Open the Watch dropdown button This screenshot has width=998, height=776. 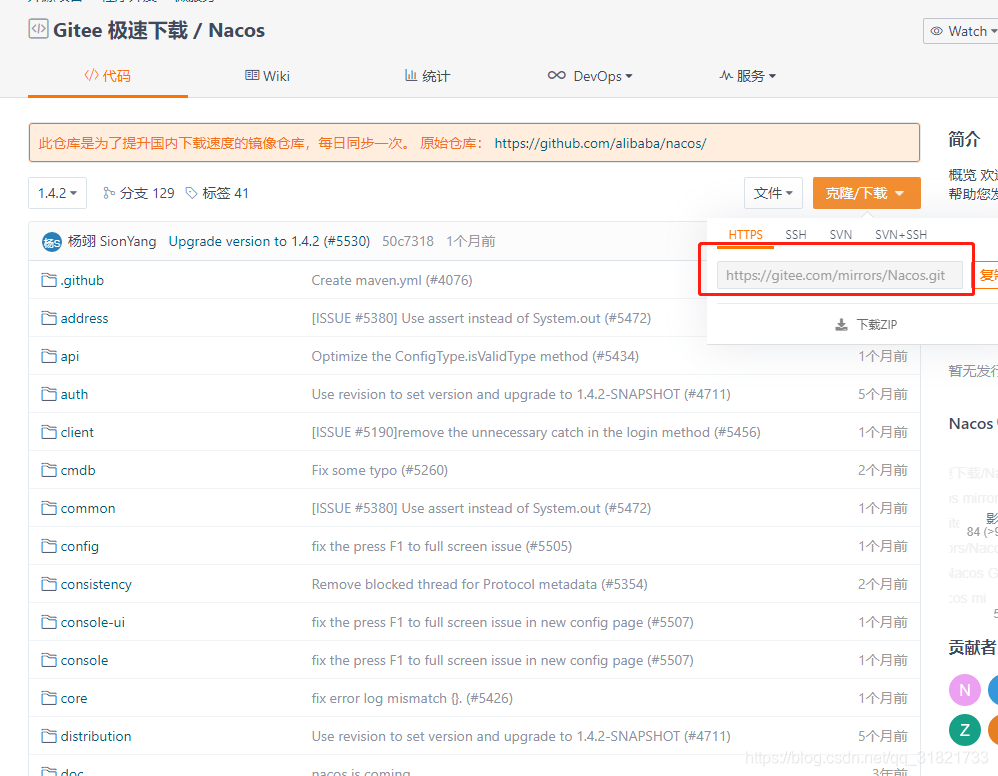(x=961, y=31)
